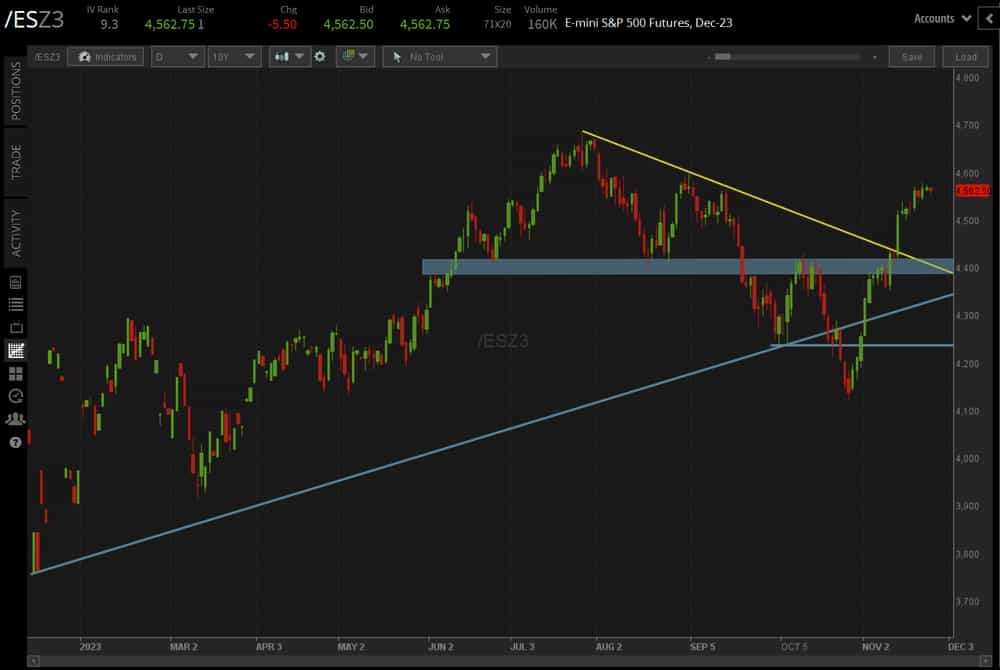Click the Save button

[x=911, y=57]
